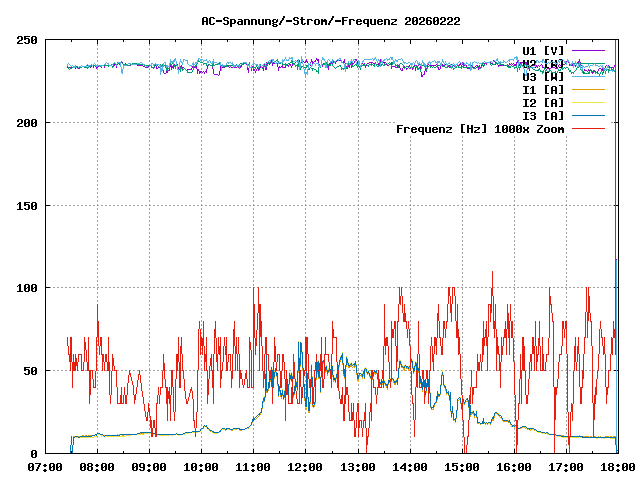
Task: Click the Frequenz [Hz] 1000x Zoom legend text
Action: tap(480, 128)
